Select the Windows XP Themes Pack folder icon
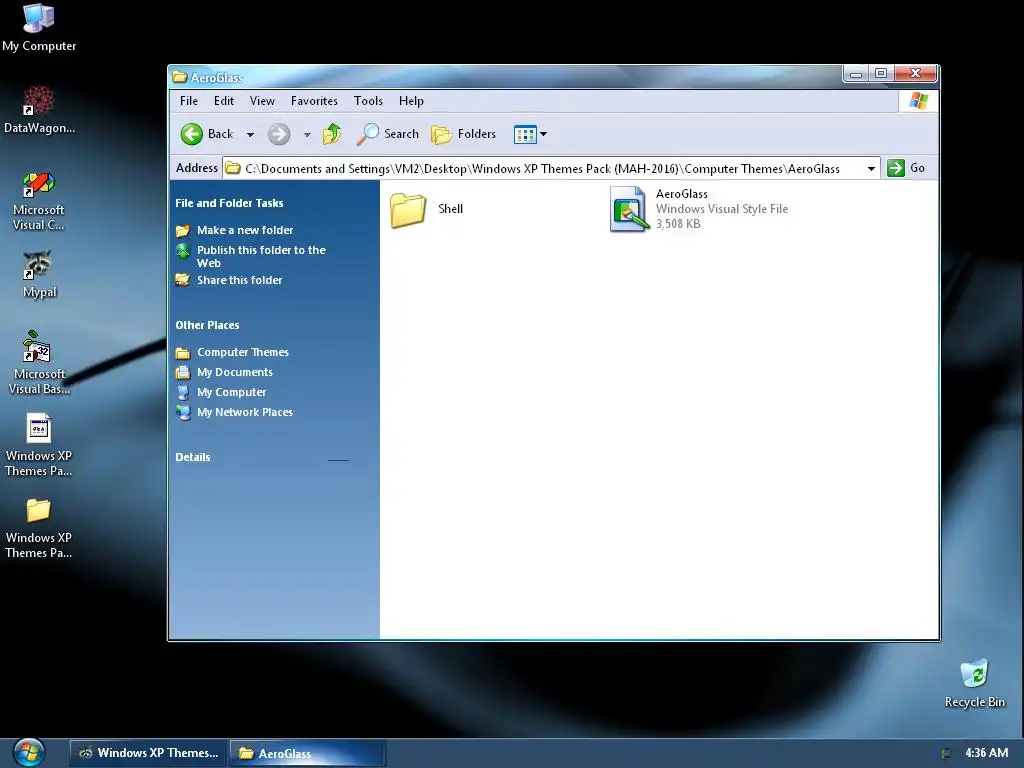Screen dimensions: 1024x768 click(39, 510)
